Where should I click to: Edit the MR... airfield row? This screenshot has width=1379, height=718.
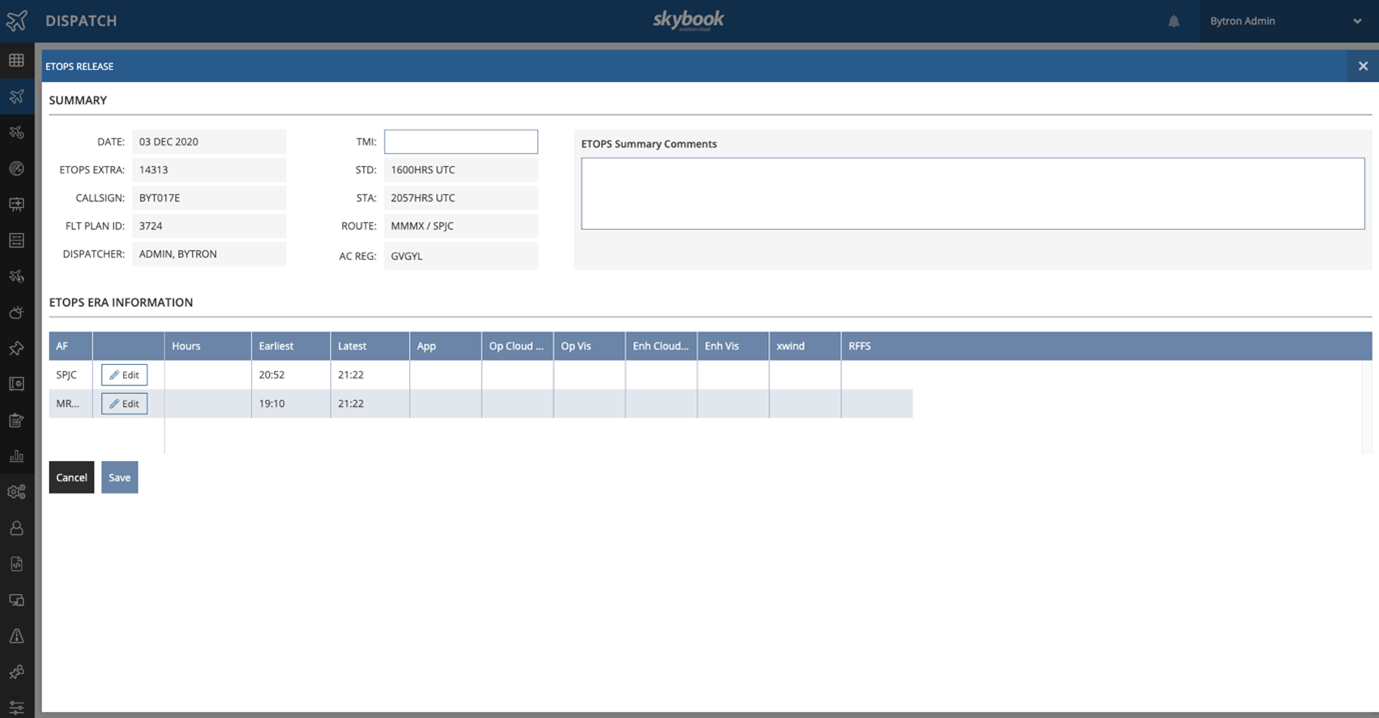[124, 404]
